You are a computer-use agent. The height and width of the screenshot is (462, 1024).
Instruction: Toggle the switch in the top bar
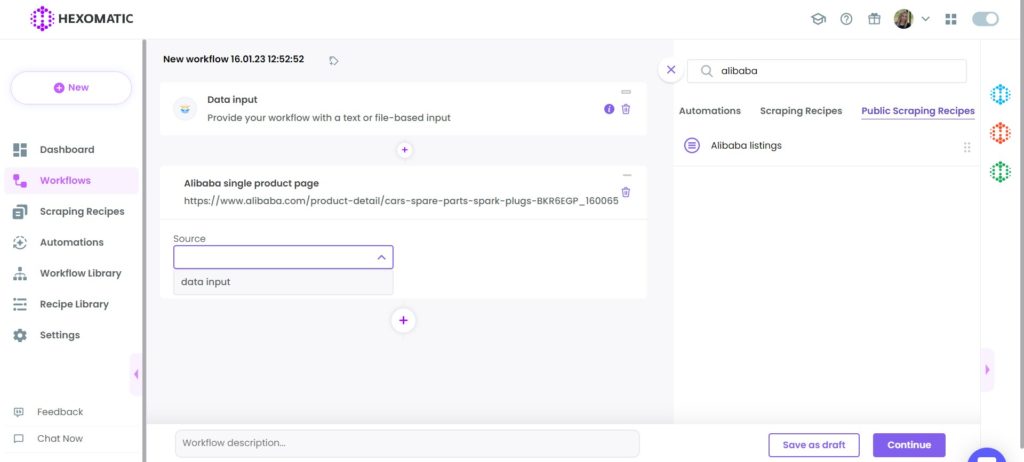click(x=985, y=19)
